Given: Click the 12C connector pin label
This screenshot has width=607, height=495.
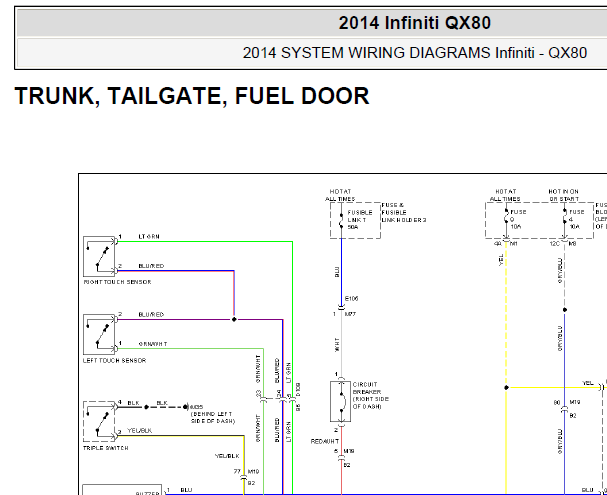Looking at the screenshot, I should pos(555,244).
